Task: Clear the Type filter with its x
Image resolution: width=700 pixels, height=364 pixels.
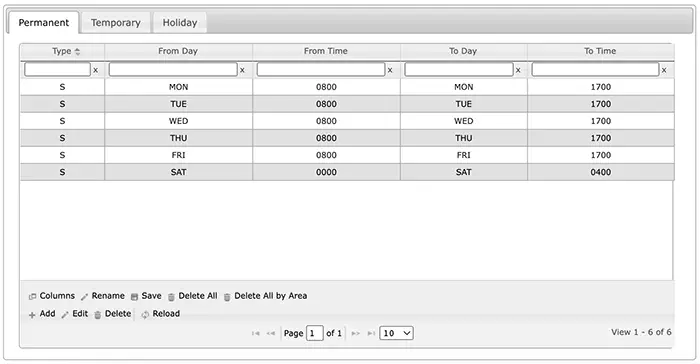Action: tap(96, 70)
